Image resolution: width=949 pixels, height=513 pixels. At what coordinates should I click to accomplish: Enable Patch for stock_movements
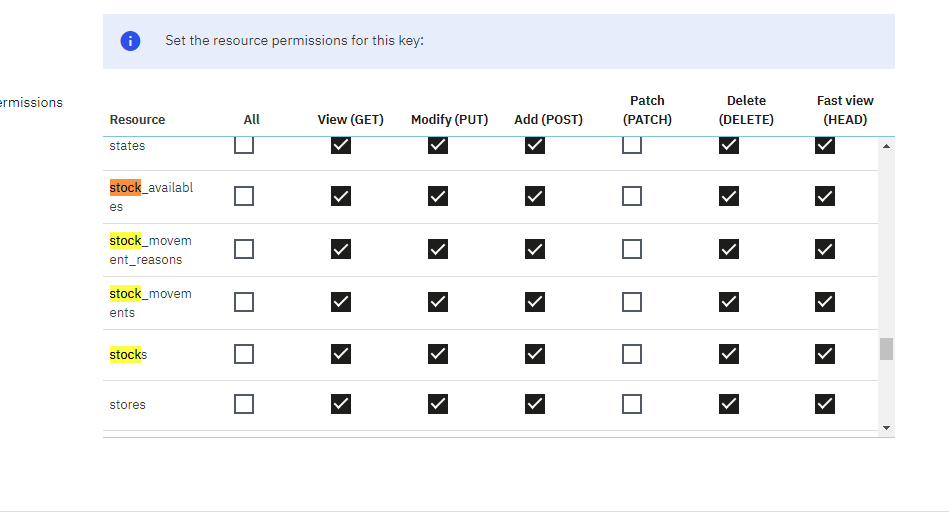(x=632, y=302)
